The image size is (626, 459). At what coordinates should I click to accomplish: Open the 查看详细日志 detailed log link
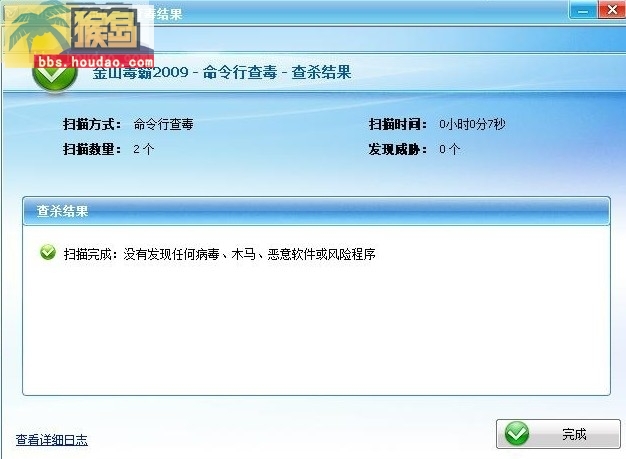(x=52, y=440)
